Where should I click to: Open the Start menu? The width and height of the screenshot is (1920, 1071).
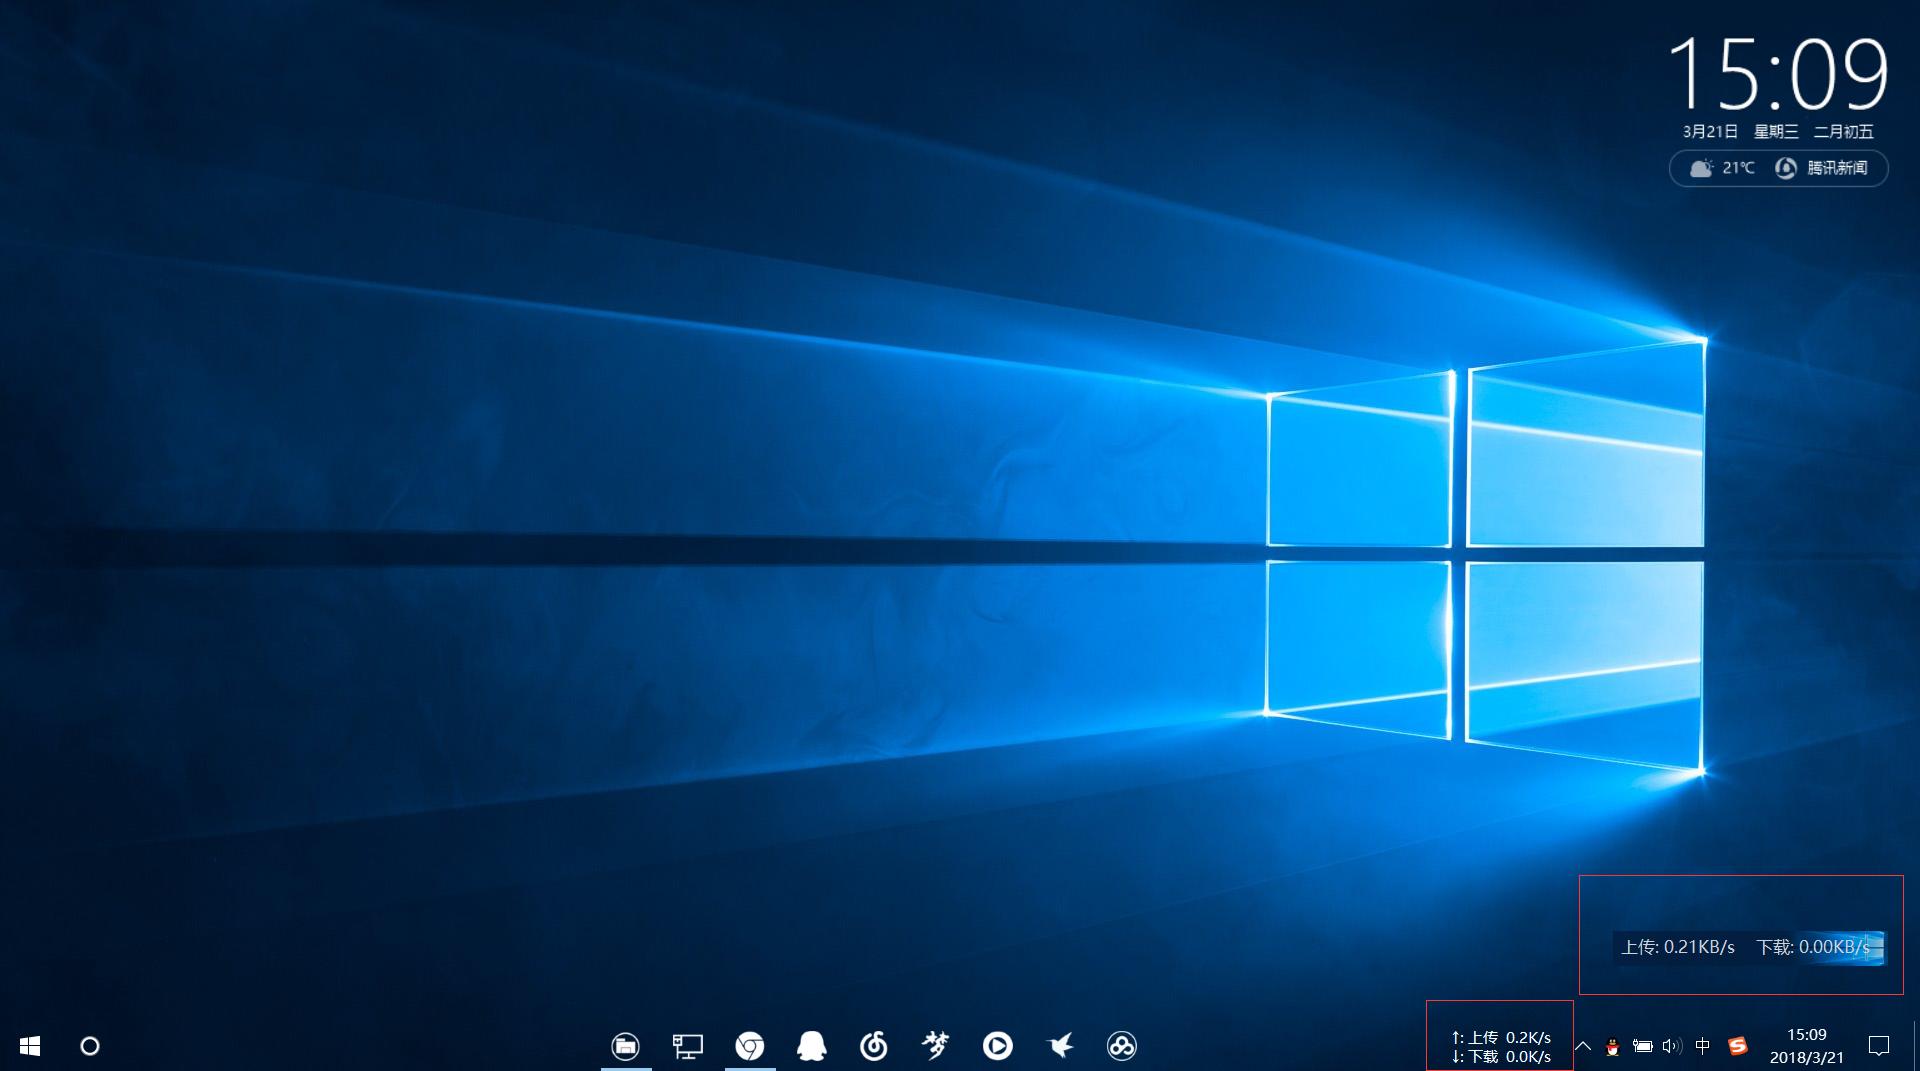tap(30, 1046)
